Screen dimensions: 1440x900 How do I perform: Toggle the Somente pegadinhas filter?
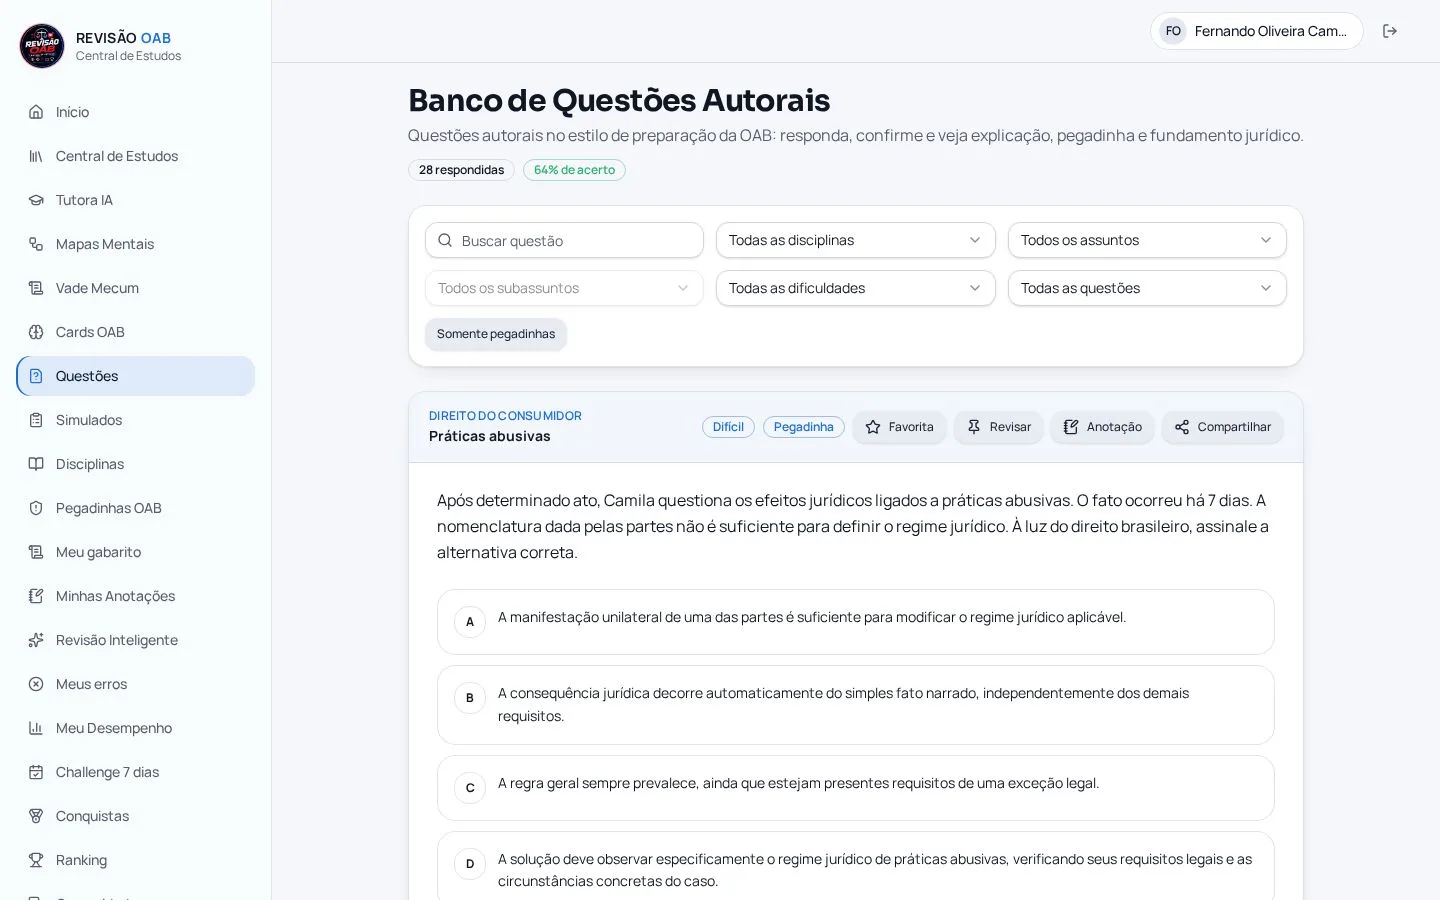(496, 334)
